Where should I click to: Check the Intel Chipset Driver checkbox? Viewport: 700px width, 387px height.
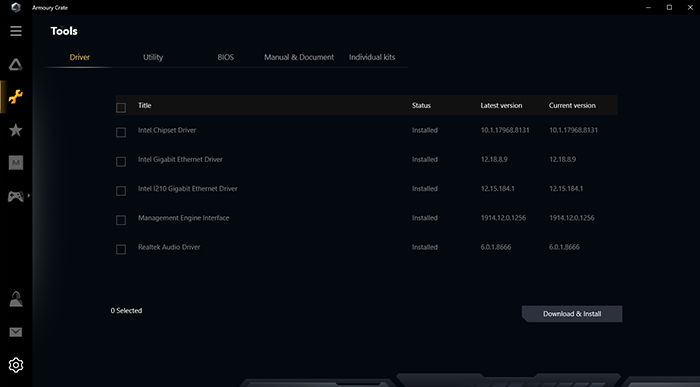pos(121,133)
